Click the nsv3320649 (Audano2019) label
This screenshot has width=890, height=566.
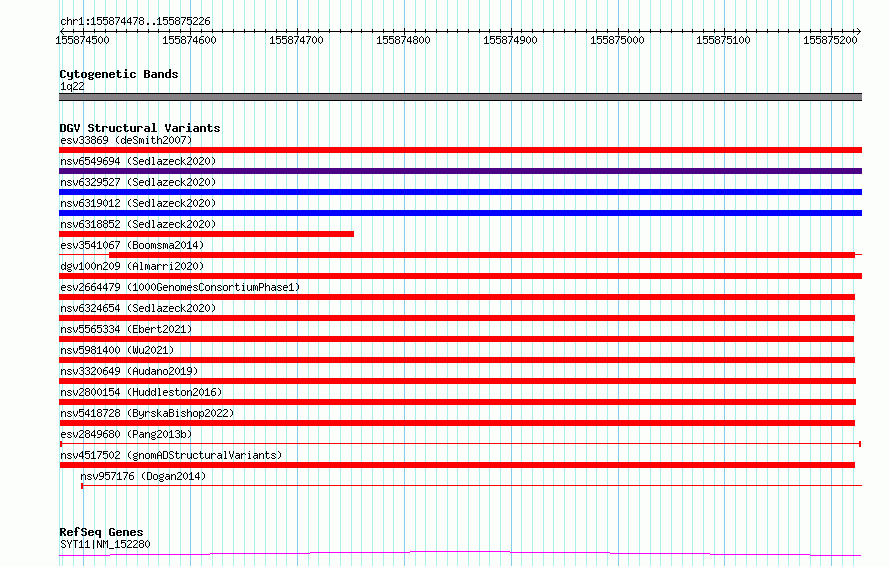tap(129, 371)
